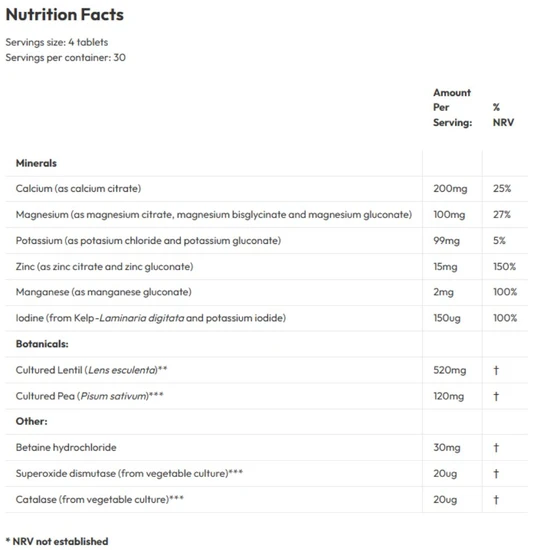The width and height of the screenshot is (550, 550).
Task: Click Servings per container 30 line
Action: pyautogui.click(x=66, y=58)
